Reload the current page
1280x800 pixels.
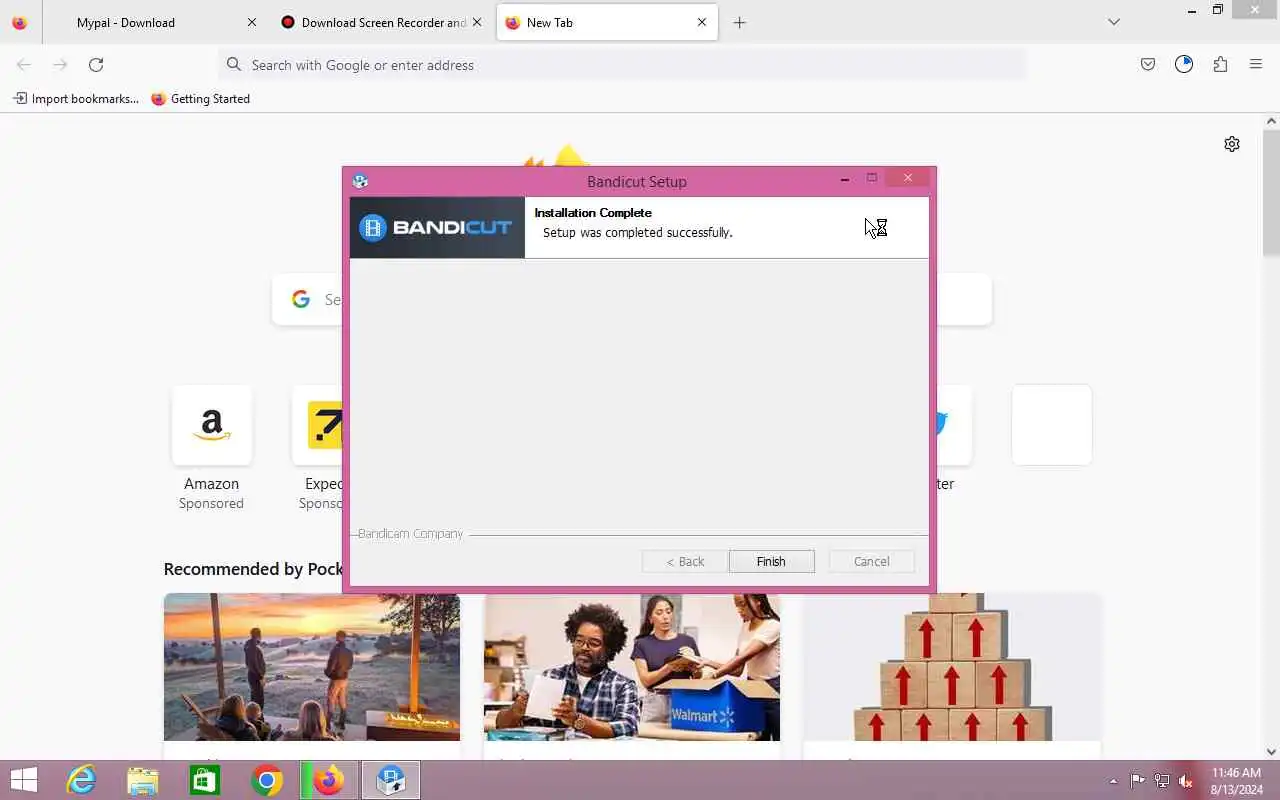pyautogui.click(x=96, y=64)
